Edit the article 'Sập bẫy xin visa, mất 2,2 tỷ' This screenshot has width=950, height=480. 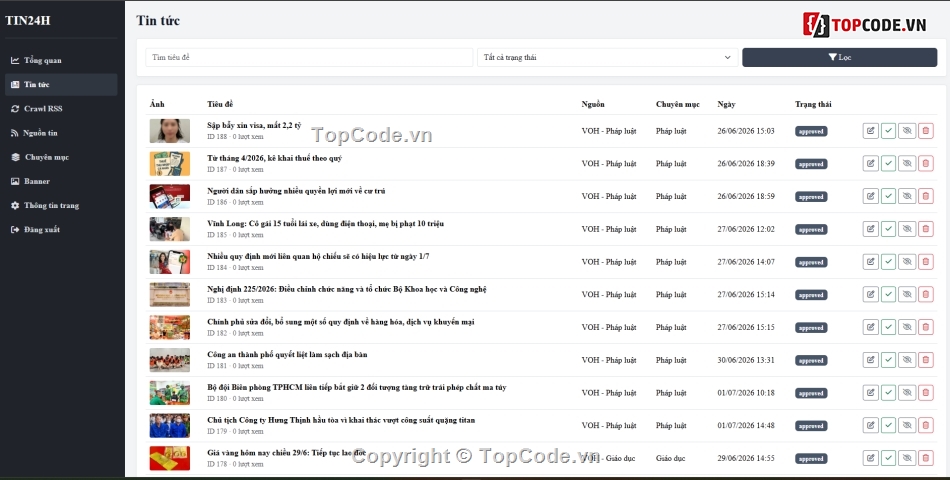pyautogui.click(x=870, y=131)
